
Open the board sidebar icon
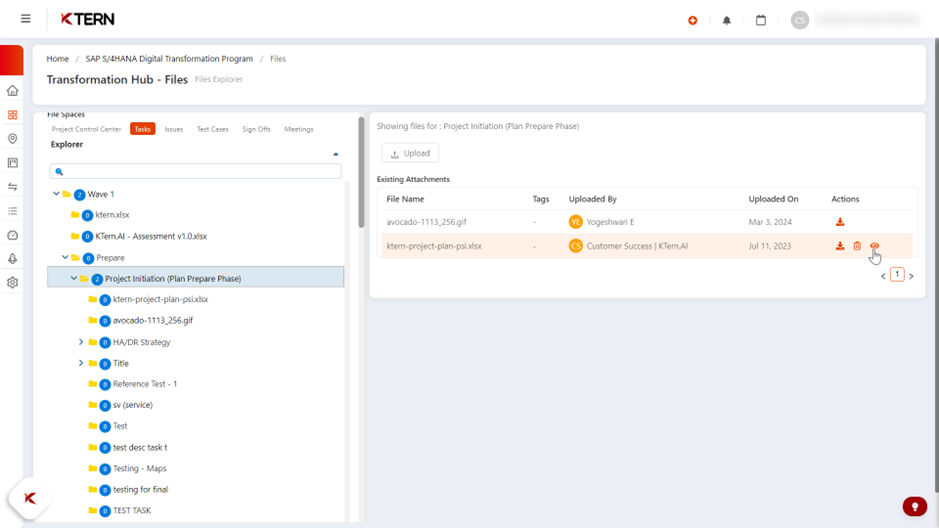pyautogui.click(x=13, y=163)
